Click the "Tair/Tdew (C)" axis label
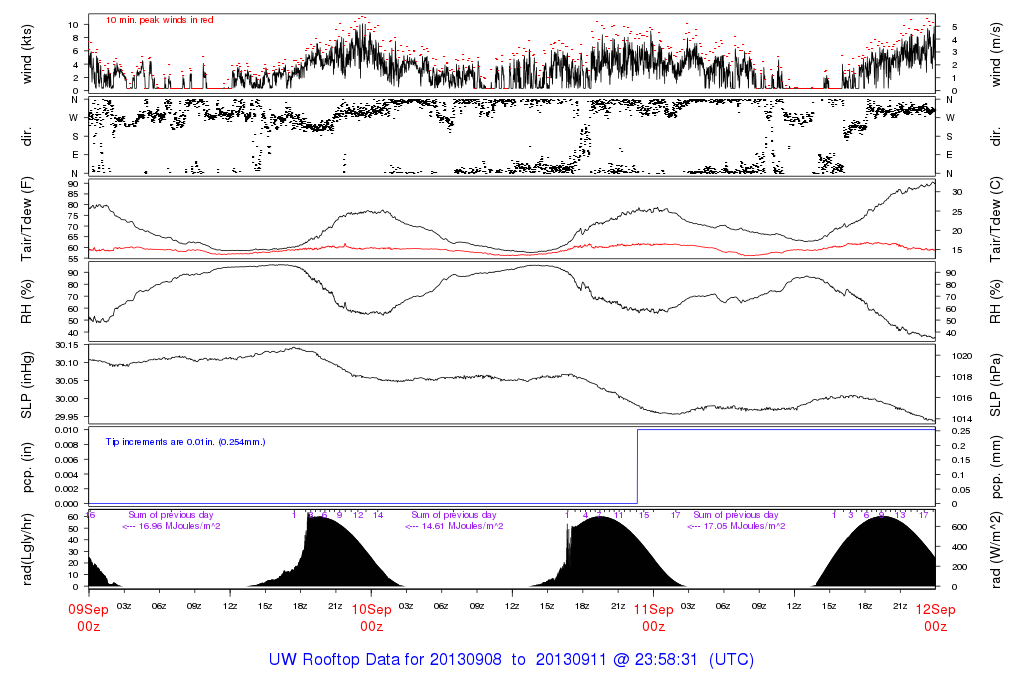This screenshot has height=700, width=1024. point(995,219)
